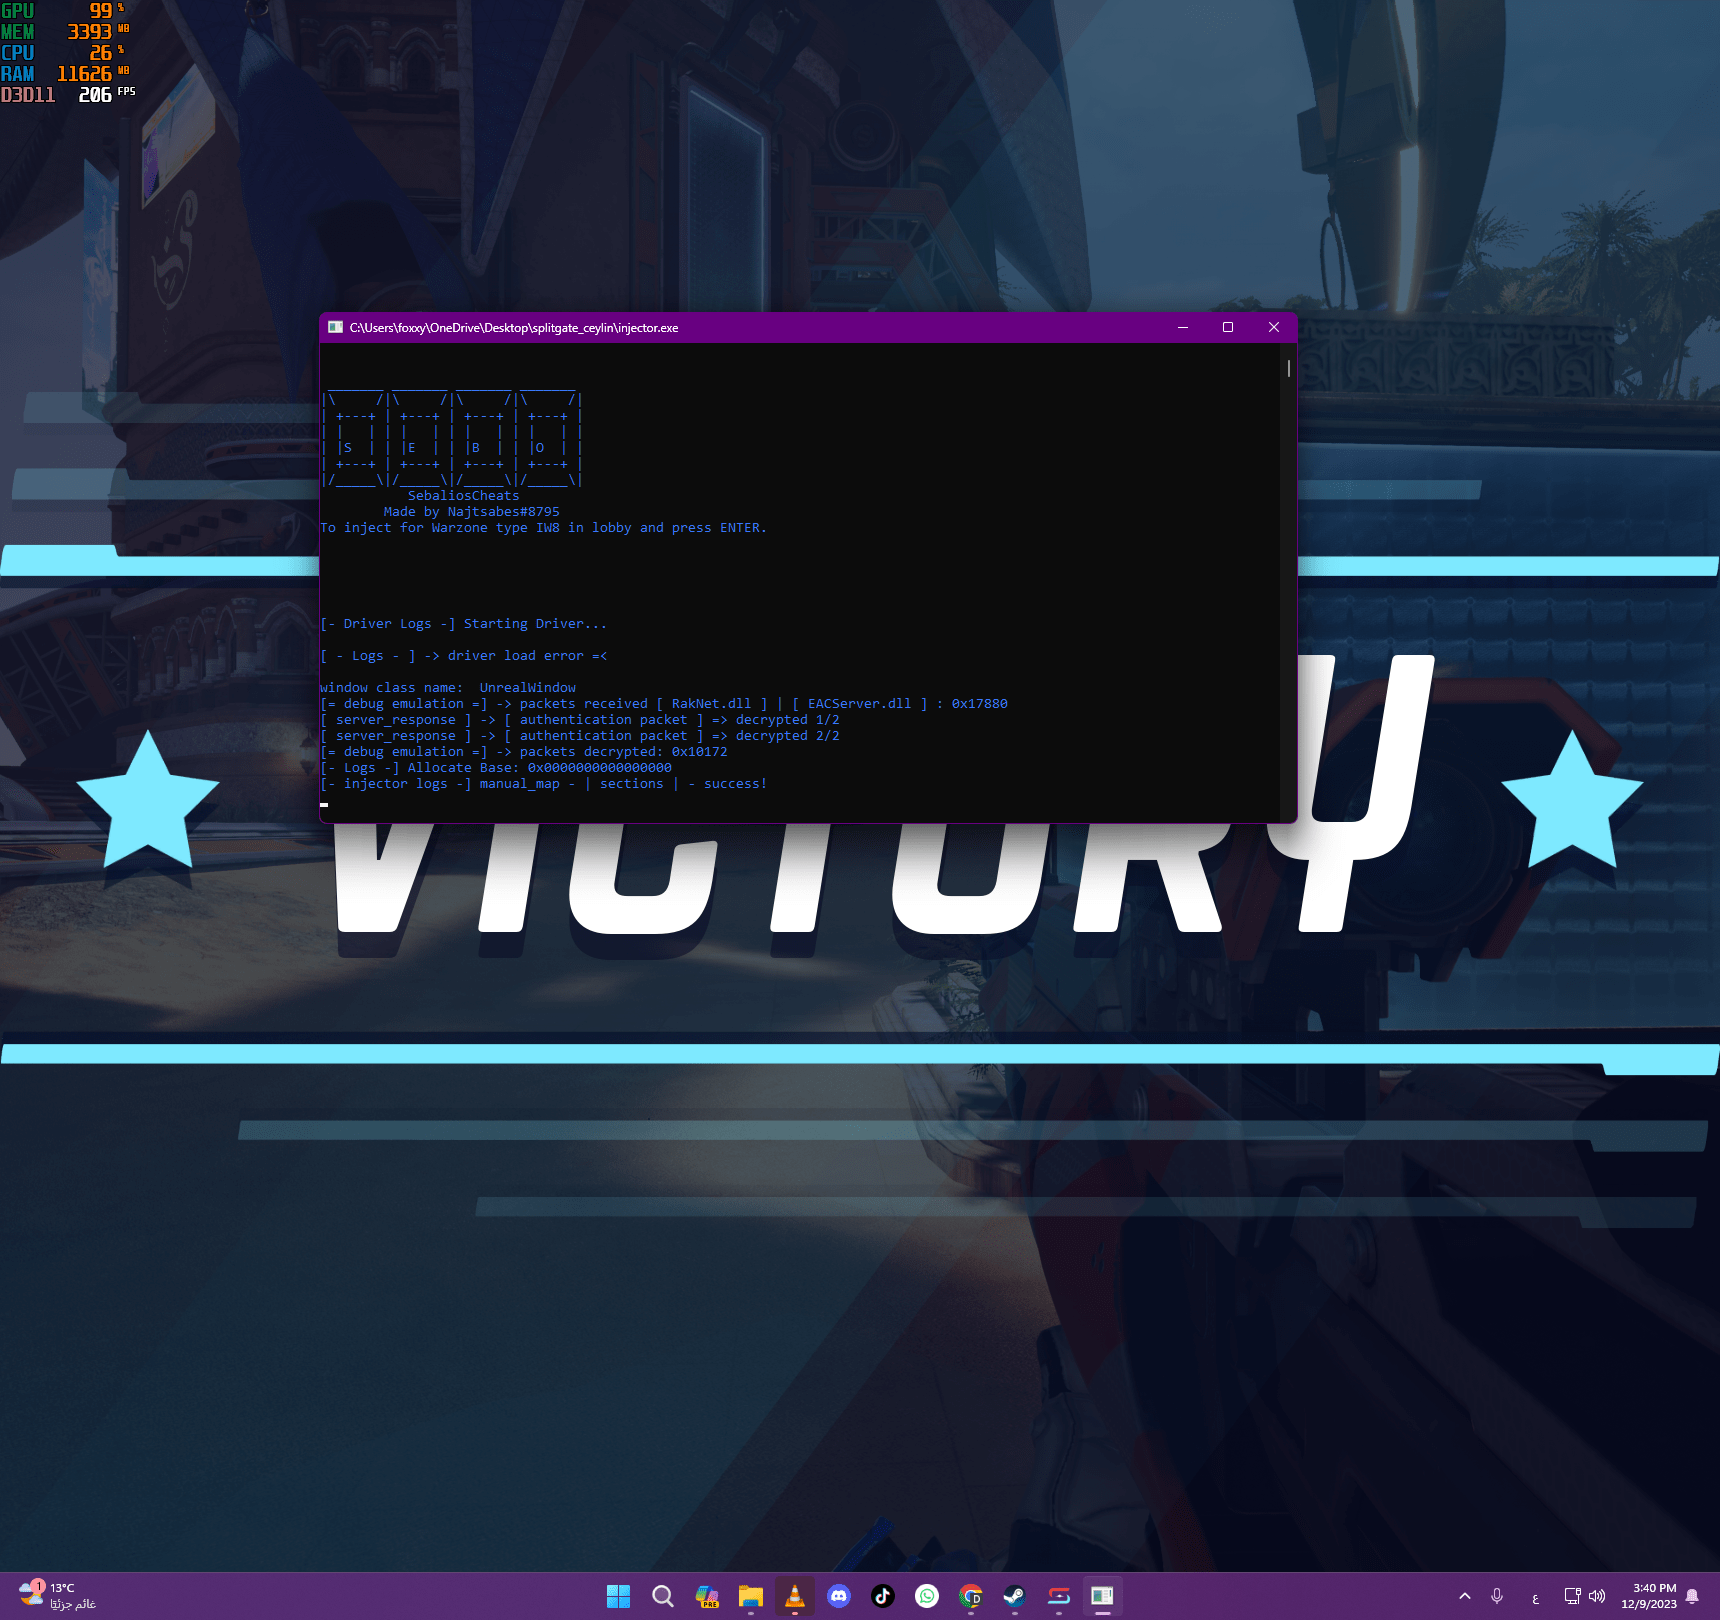Click the injector.exe title bar path text

pyautogui.click(x=514, y=328)
